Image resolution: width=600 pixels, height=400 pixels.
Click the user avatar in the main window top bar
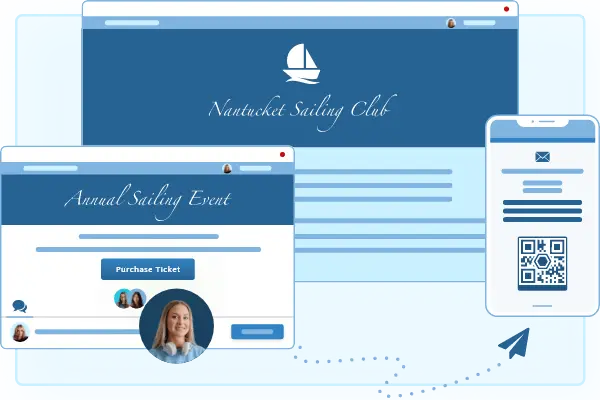tap(451, 22)
